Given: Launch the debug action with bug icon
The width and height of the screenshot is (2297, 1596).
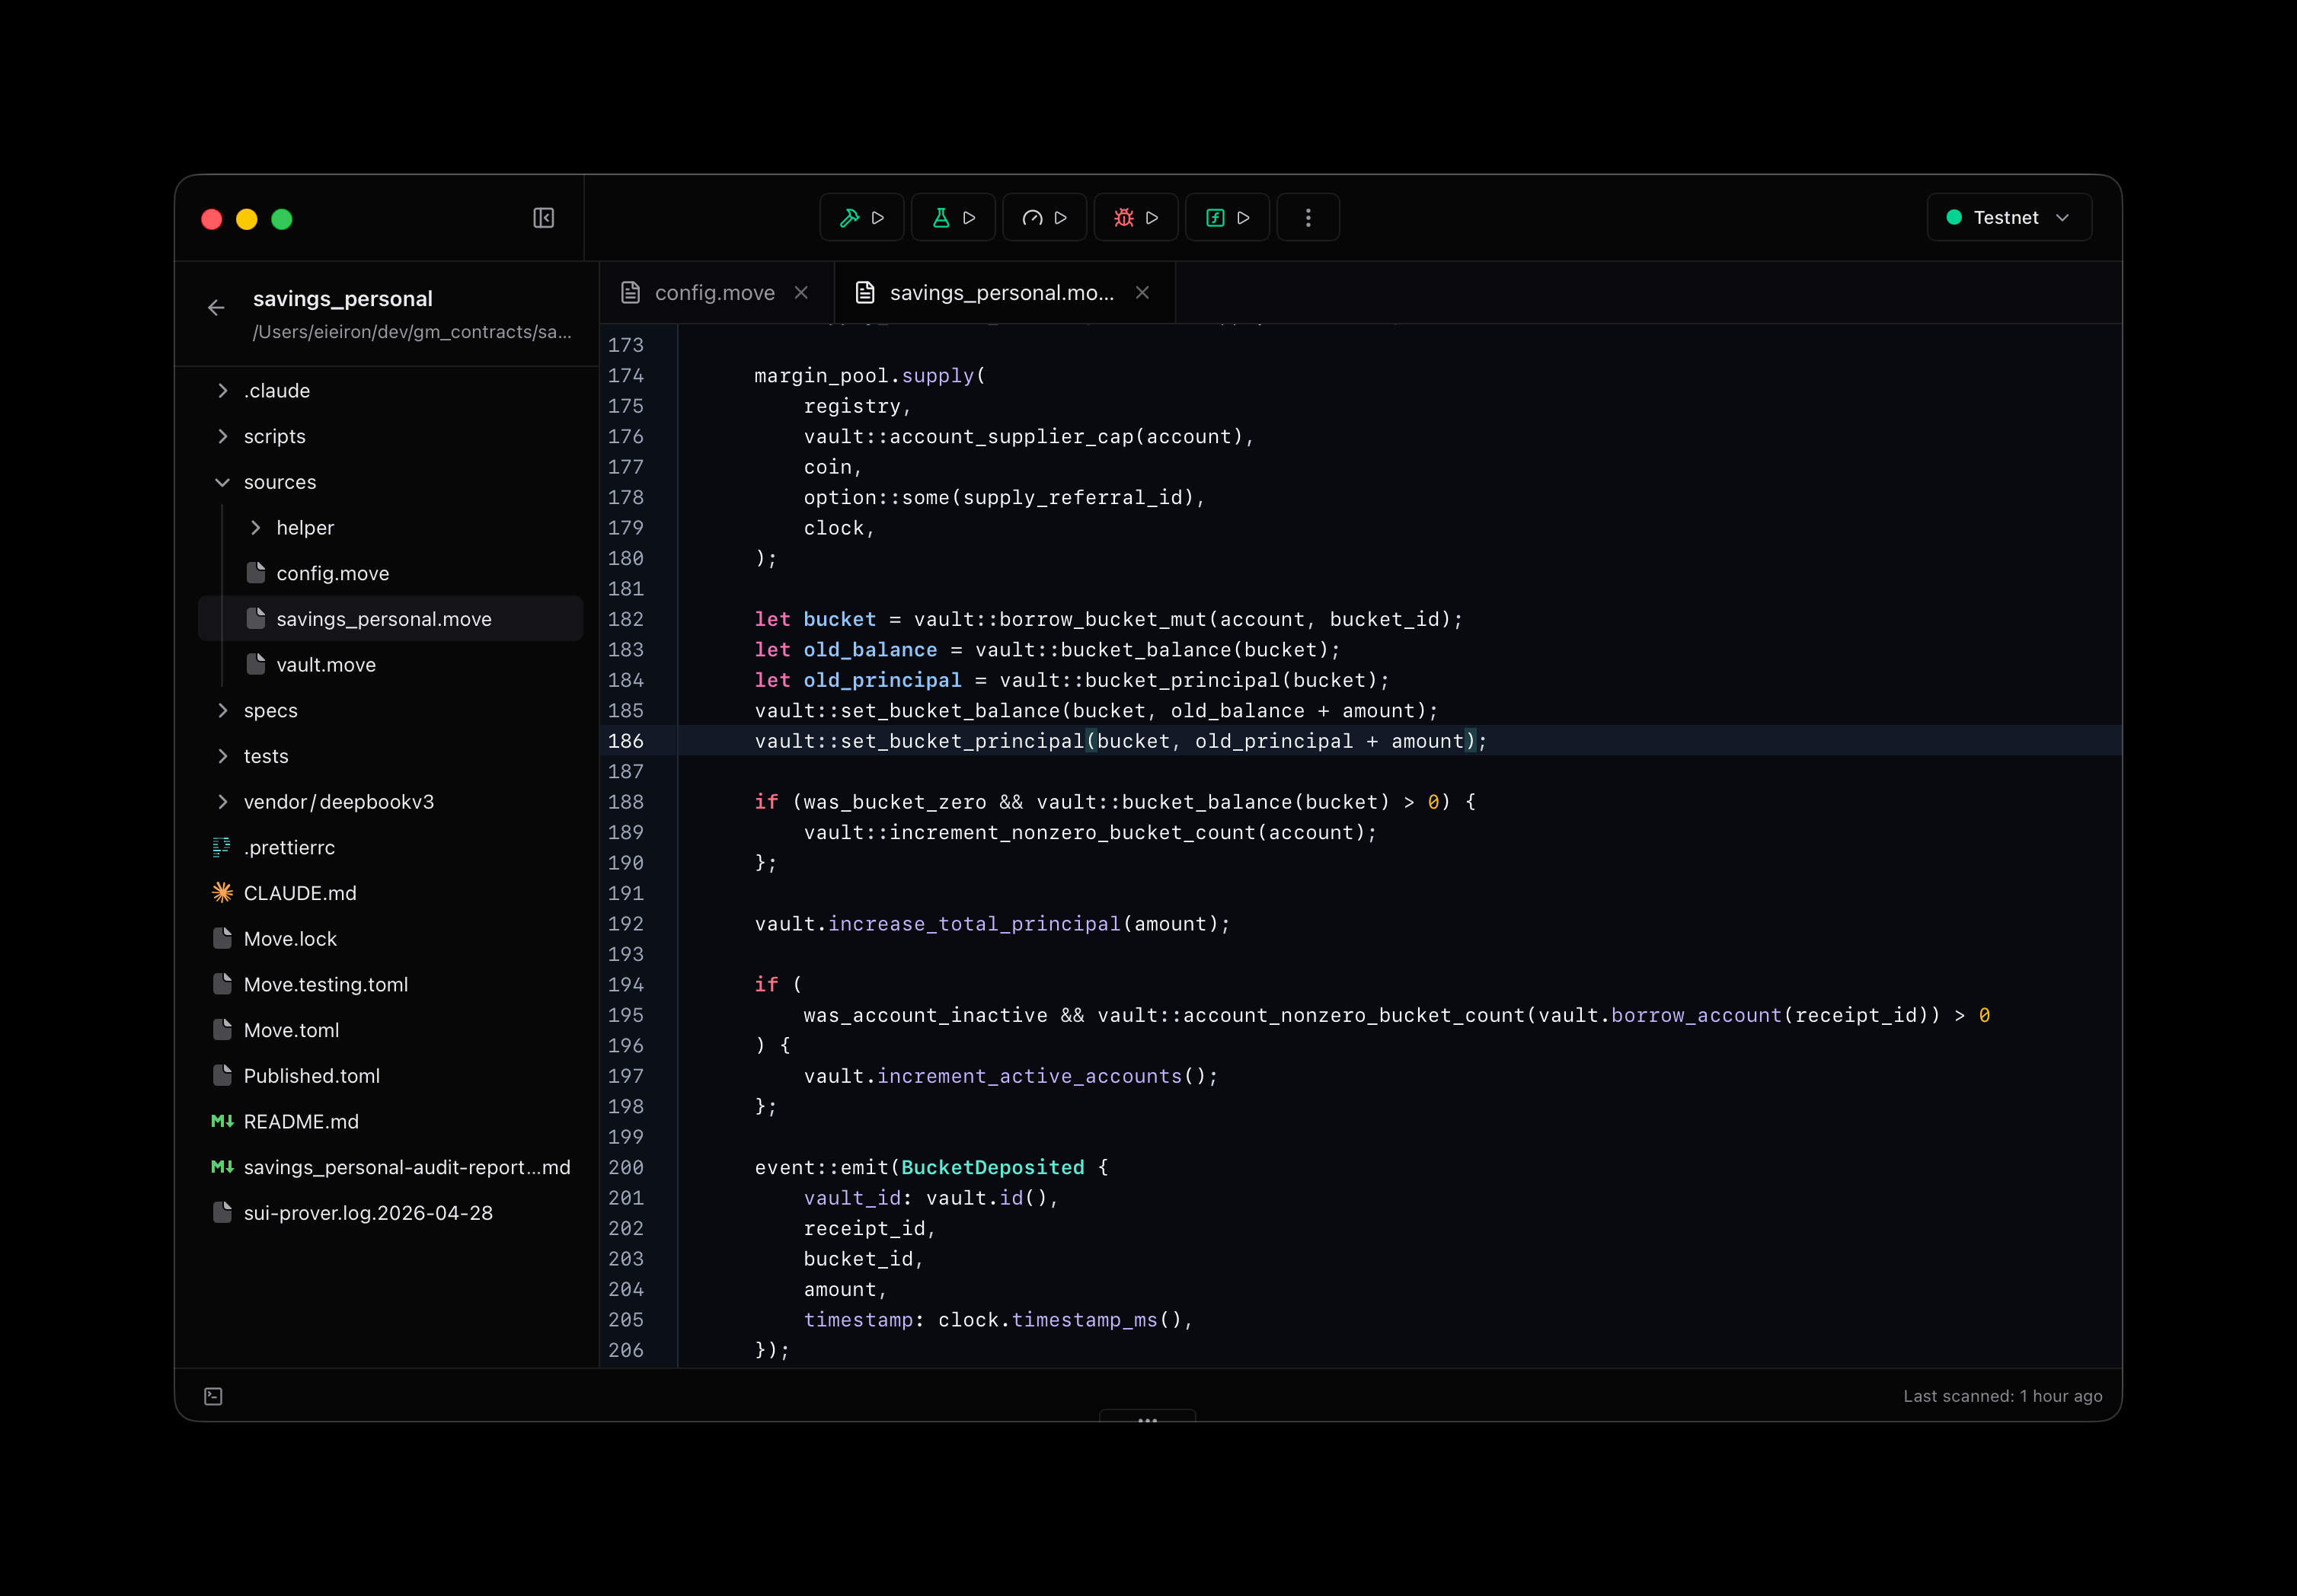Looking at the screenshot, I should 1135,218.
